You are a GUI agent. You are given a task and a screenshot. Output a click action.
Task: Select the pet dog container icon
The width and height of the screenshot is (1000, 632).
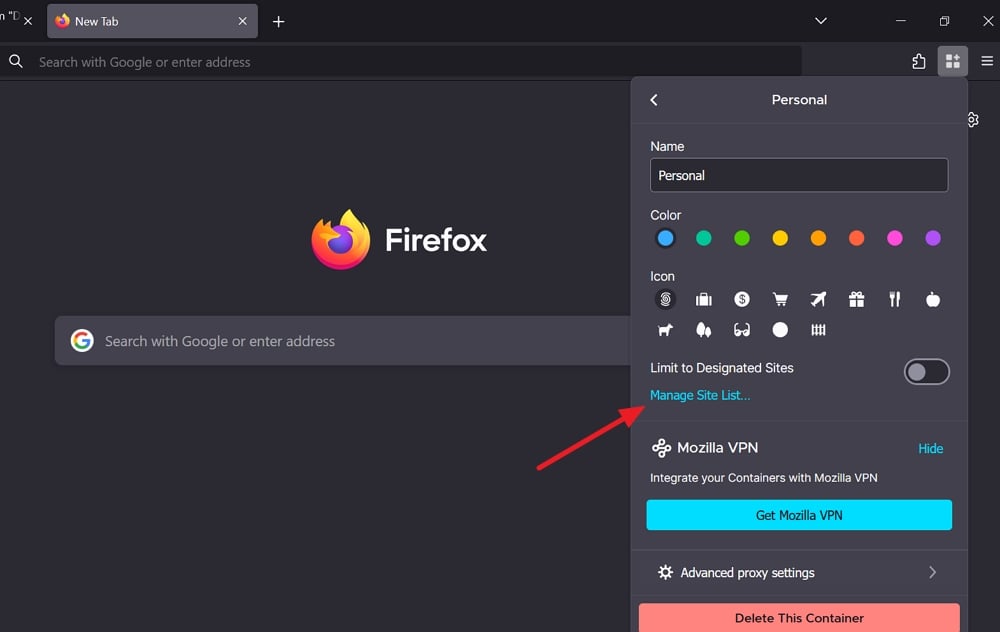(665, 330)
